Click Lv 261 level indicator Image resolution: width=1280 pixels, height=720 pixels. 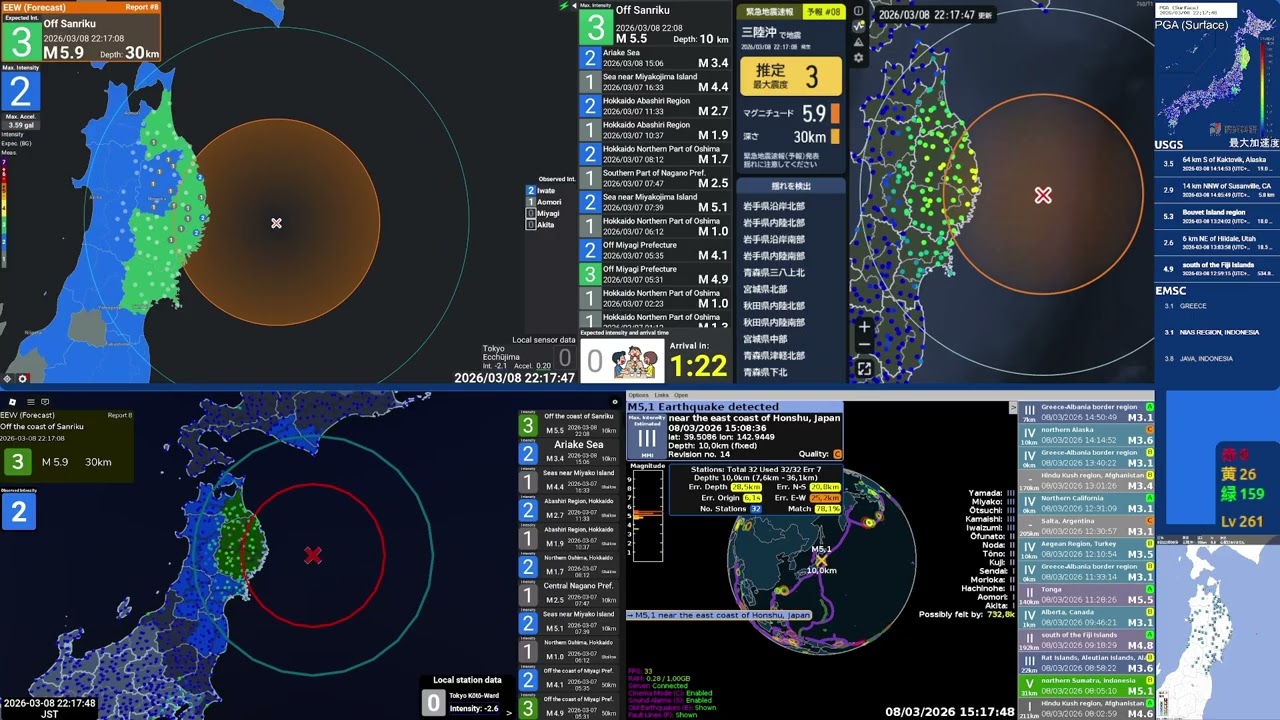tap(1242, 521)
